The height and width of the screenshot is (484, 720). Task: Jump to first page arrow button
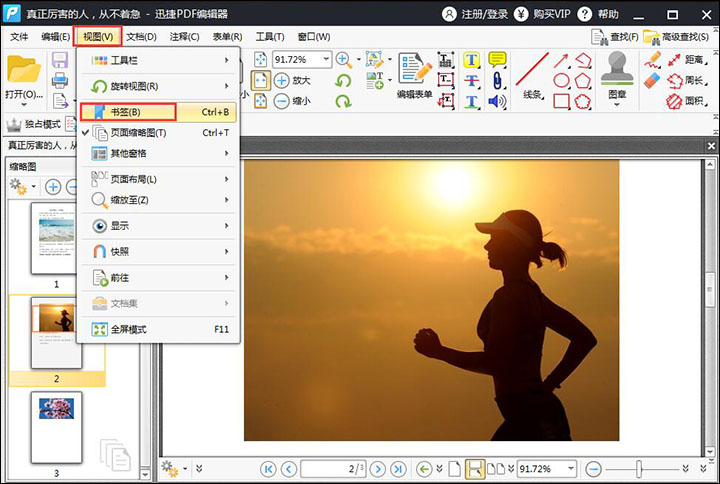[268, 468]
